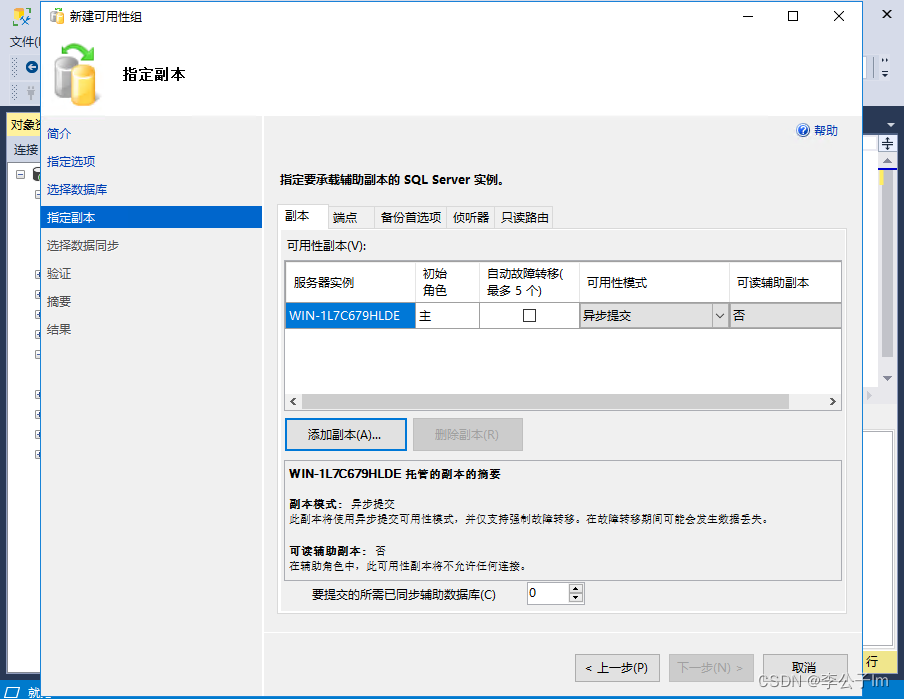Screen dimensions: 904x699
Task: Click the 取消 button
Action: click(x=805, y=667)
